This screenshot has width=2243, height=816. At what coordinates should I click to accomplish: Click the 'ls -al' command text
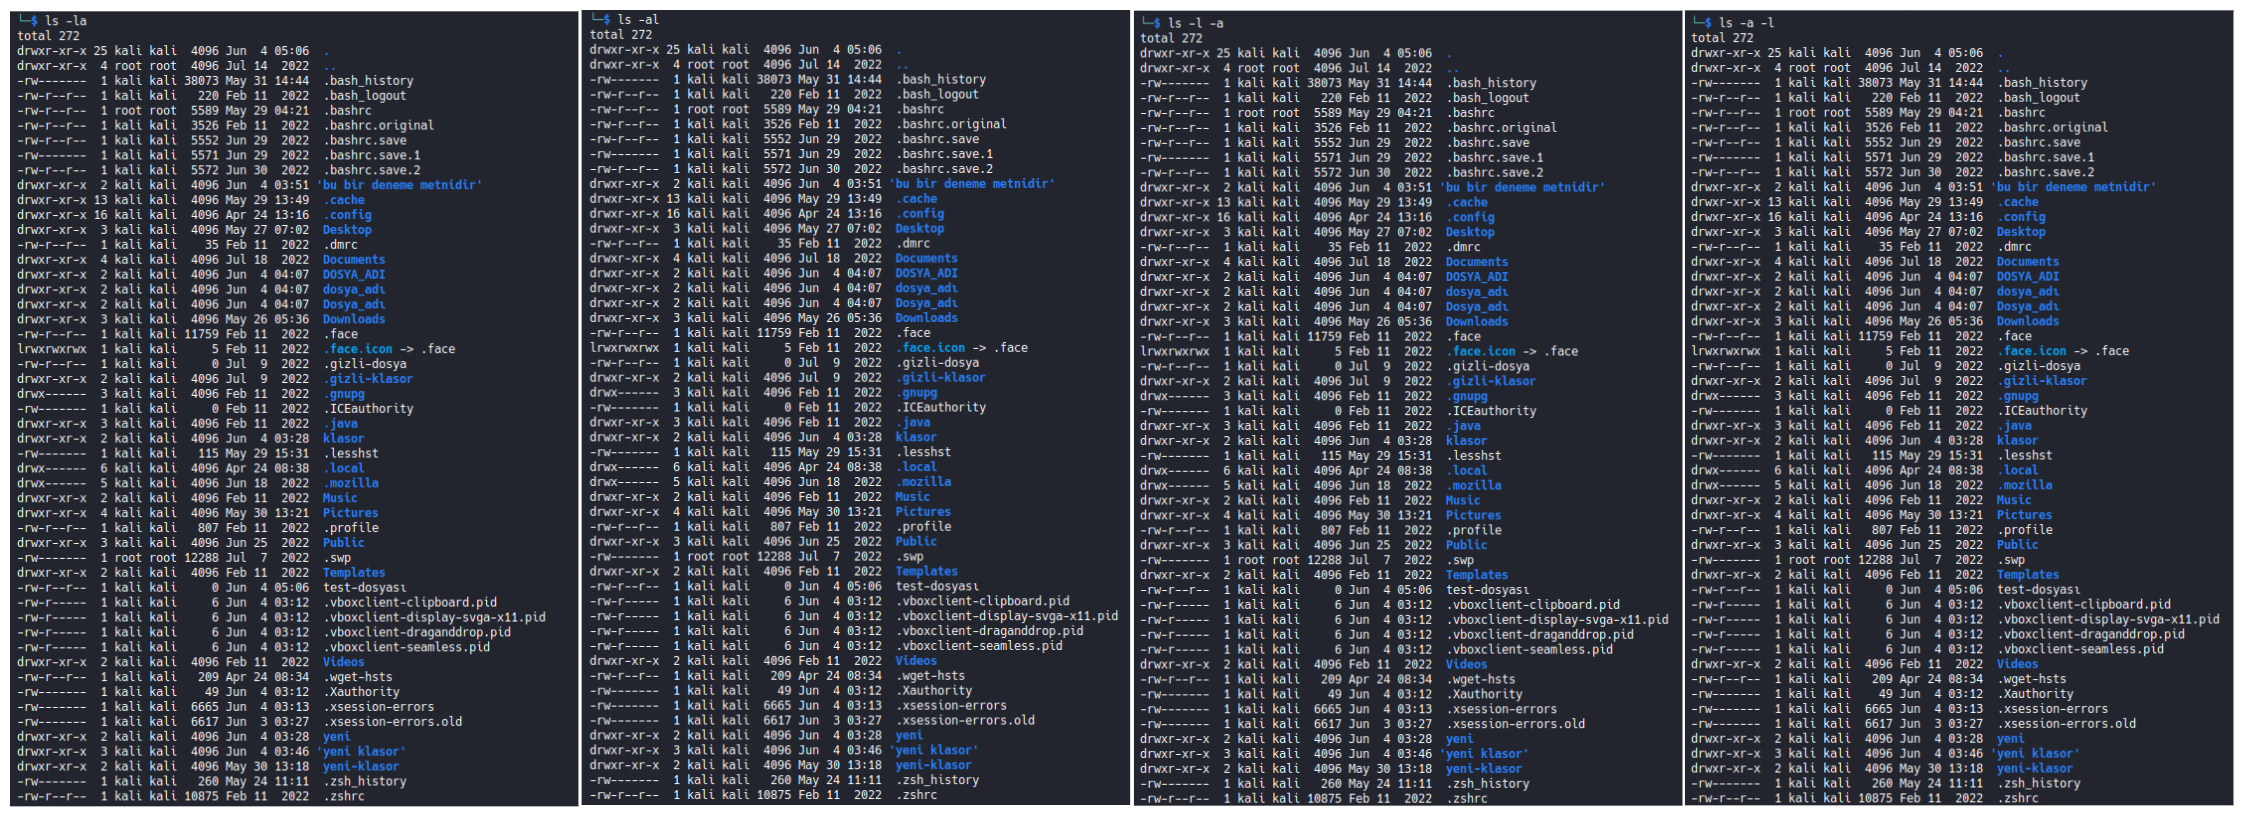pos(638,20)
